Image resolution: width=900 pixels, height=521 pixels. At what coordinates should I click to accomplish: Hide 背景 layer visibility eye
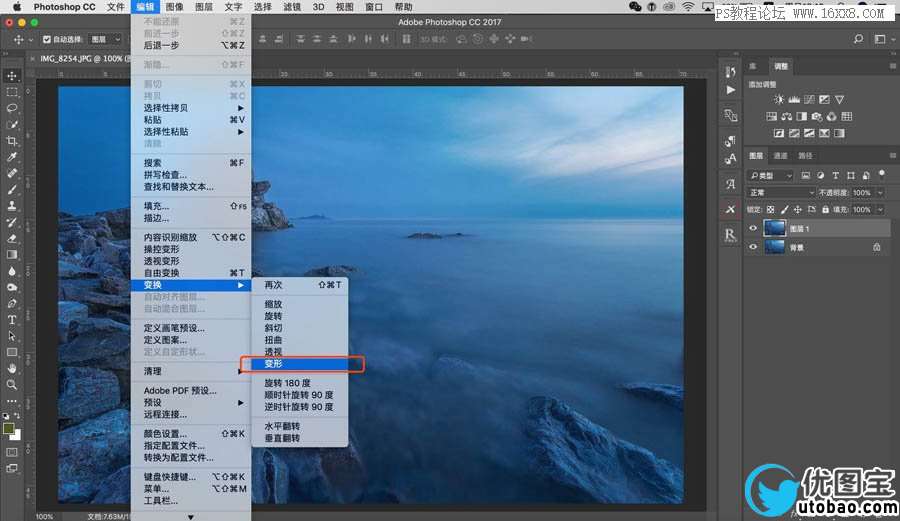tap(753, 247)
